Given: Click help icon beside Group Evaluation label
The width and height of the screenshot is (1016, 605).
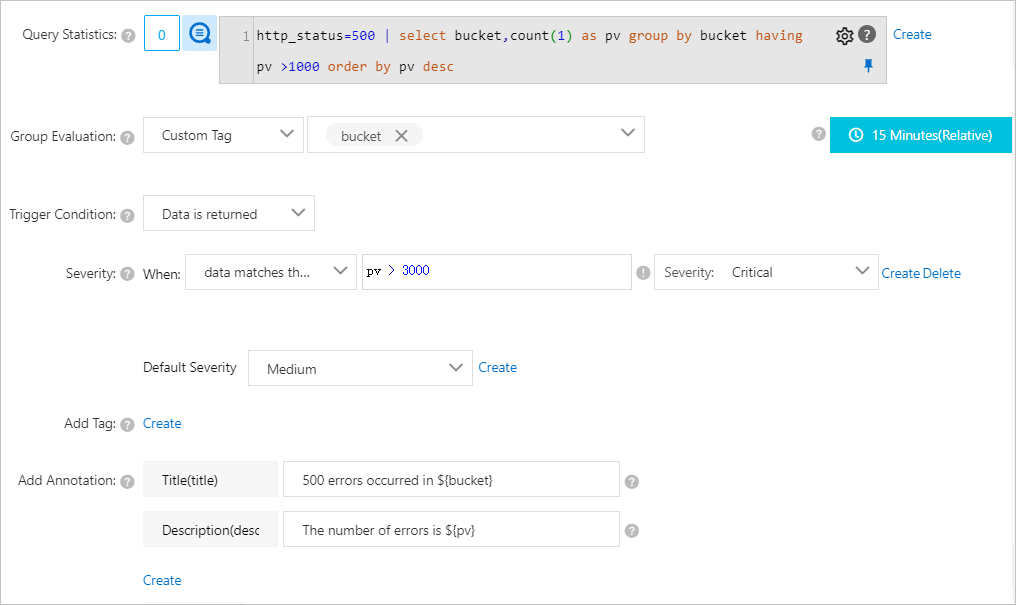Looking at the screenshot, I should 128,137.
